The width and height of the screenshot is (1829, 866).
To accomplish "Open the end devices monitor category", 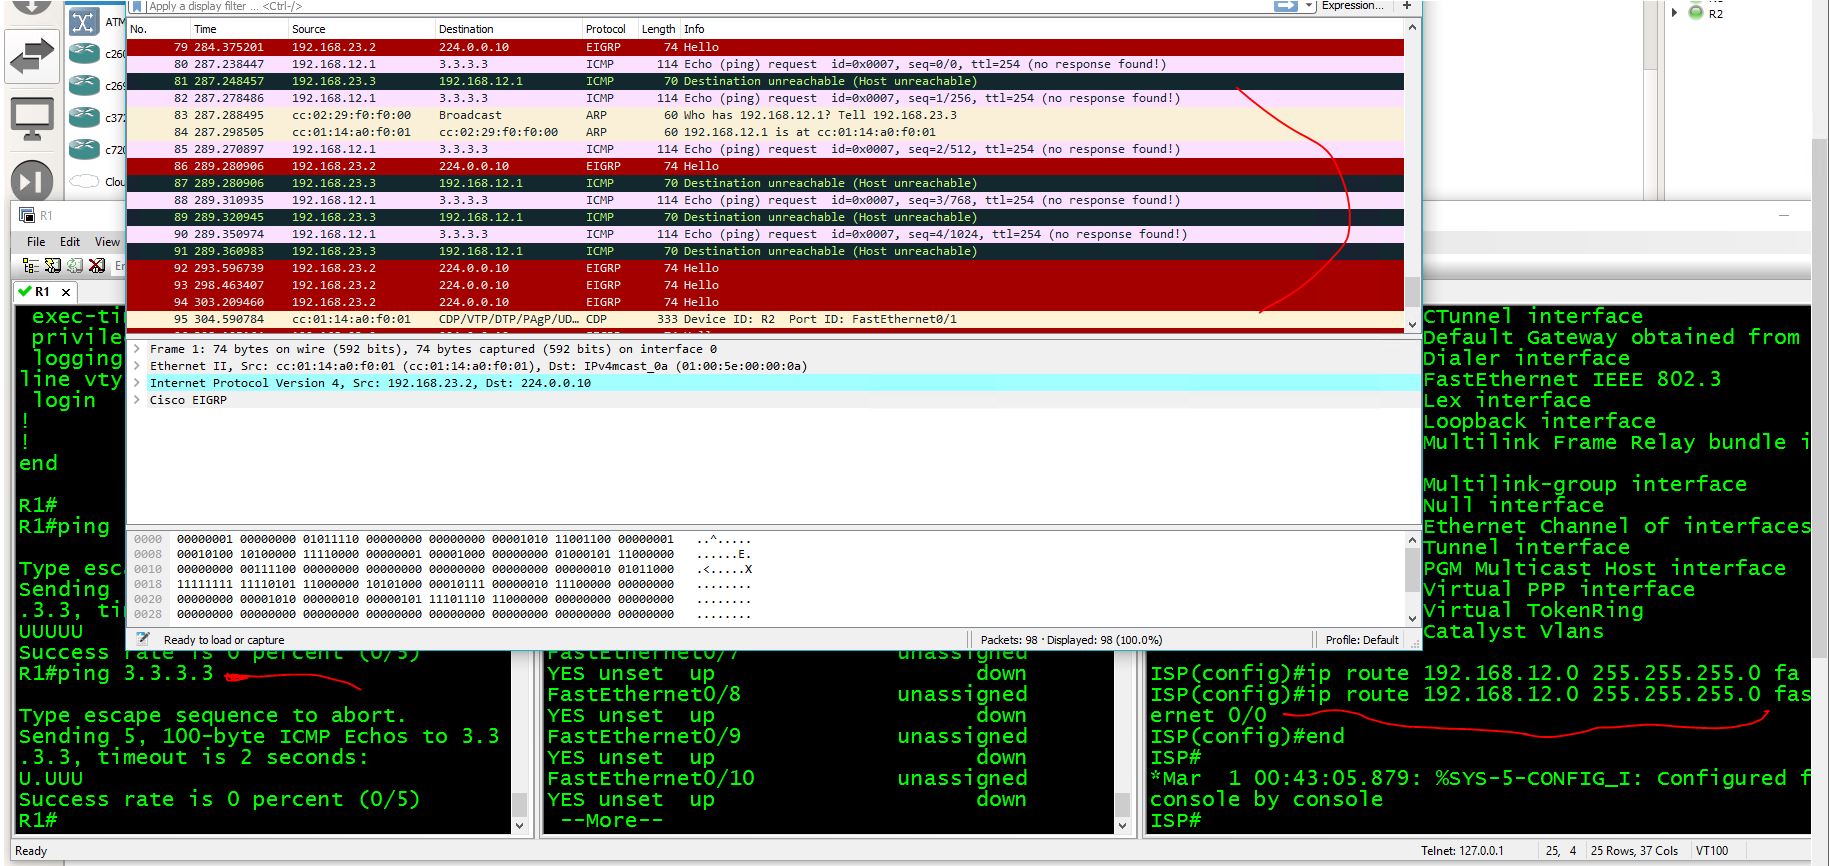I will pyautogui.click(x=31, y=119).
